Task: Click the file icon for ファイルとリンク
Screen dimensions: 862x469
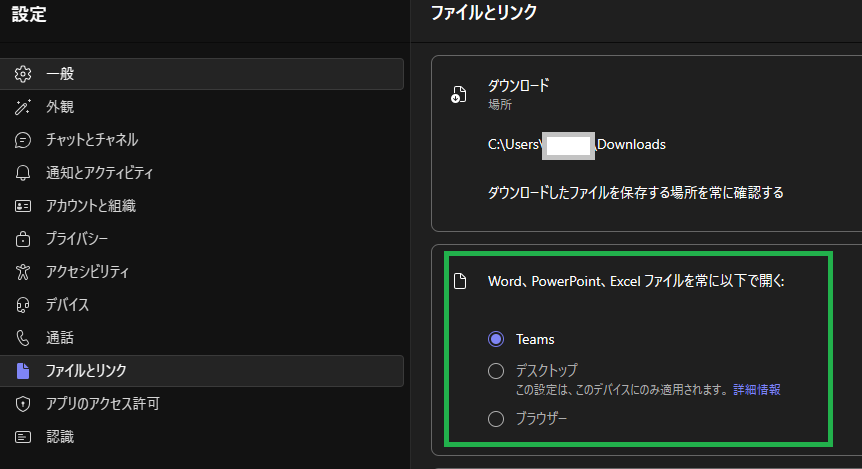Action: tap(23, 371)
